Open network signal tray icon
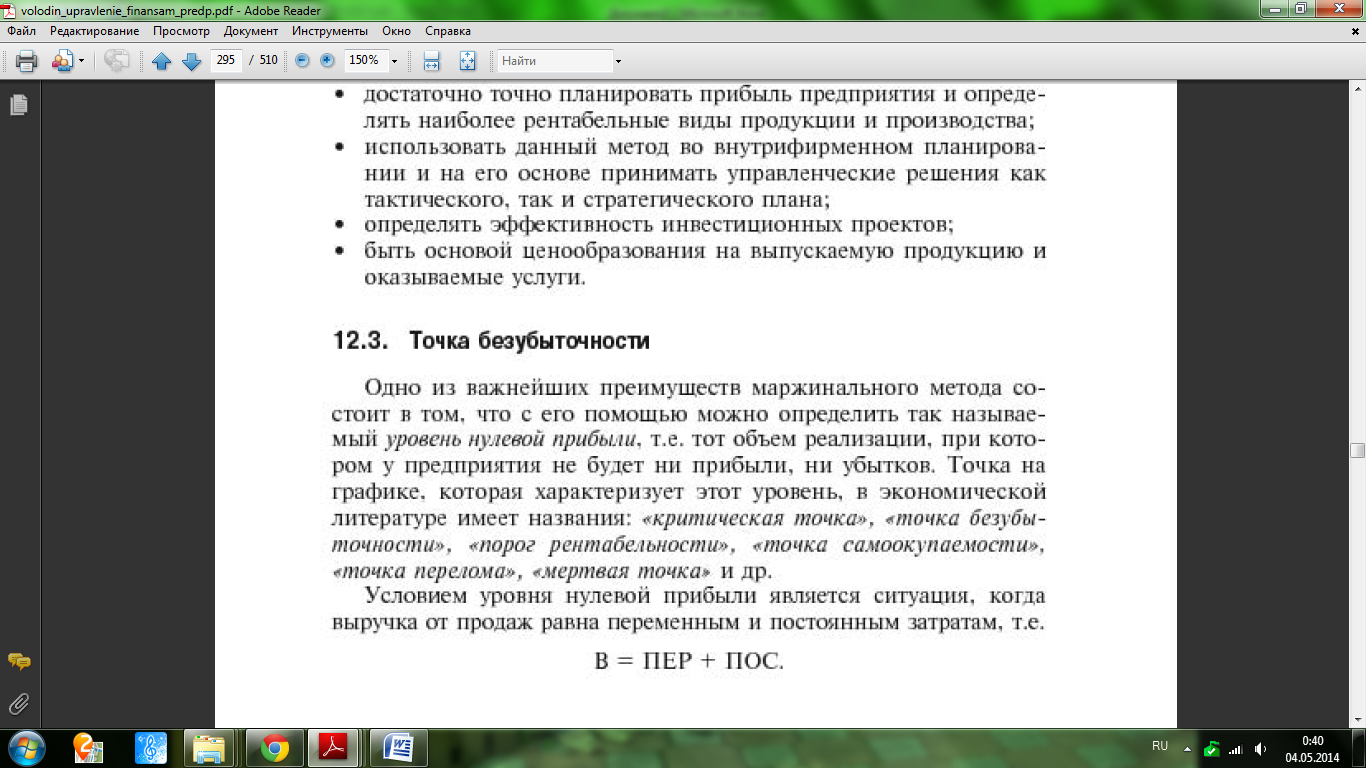Screen dimensions: 1366x768 click(x=1236, y=748)
